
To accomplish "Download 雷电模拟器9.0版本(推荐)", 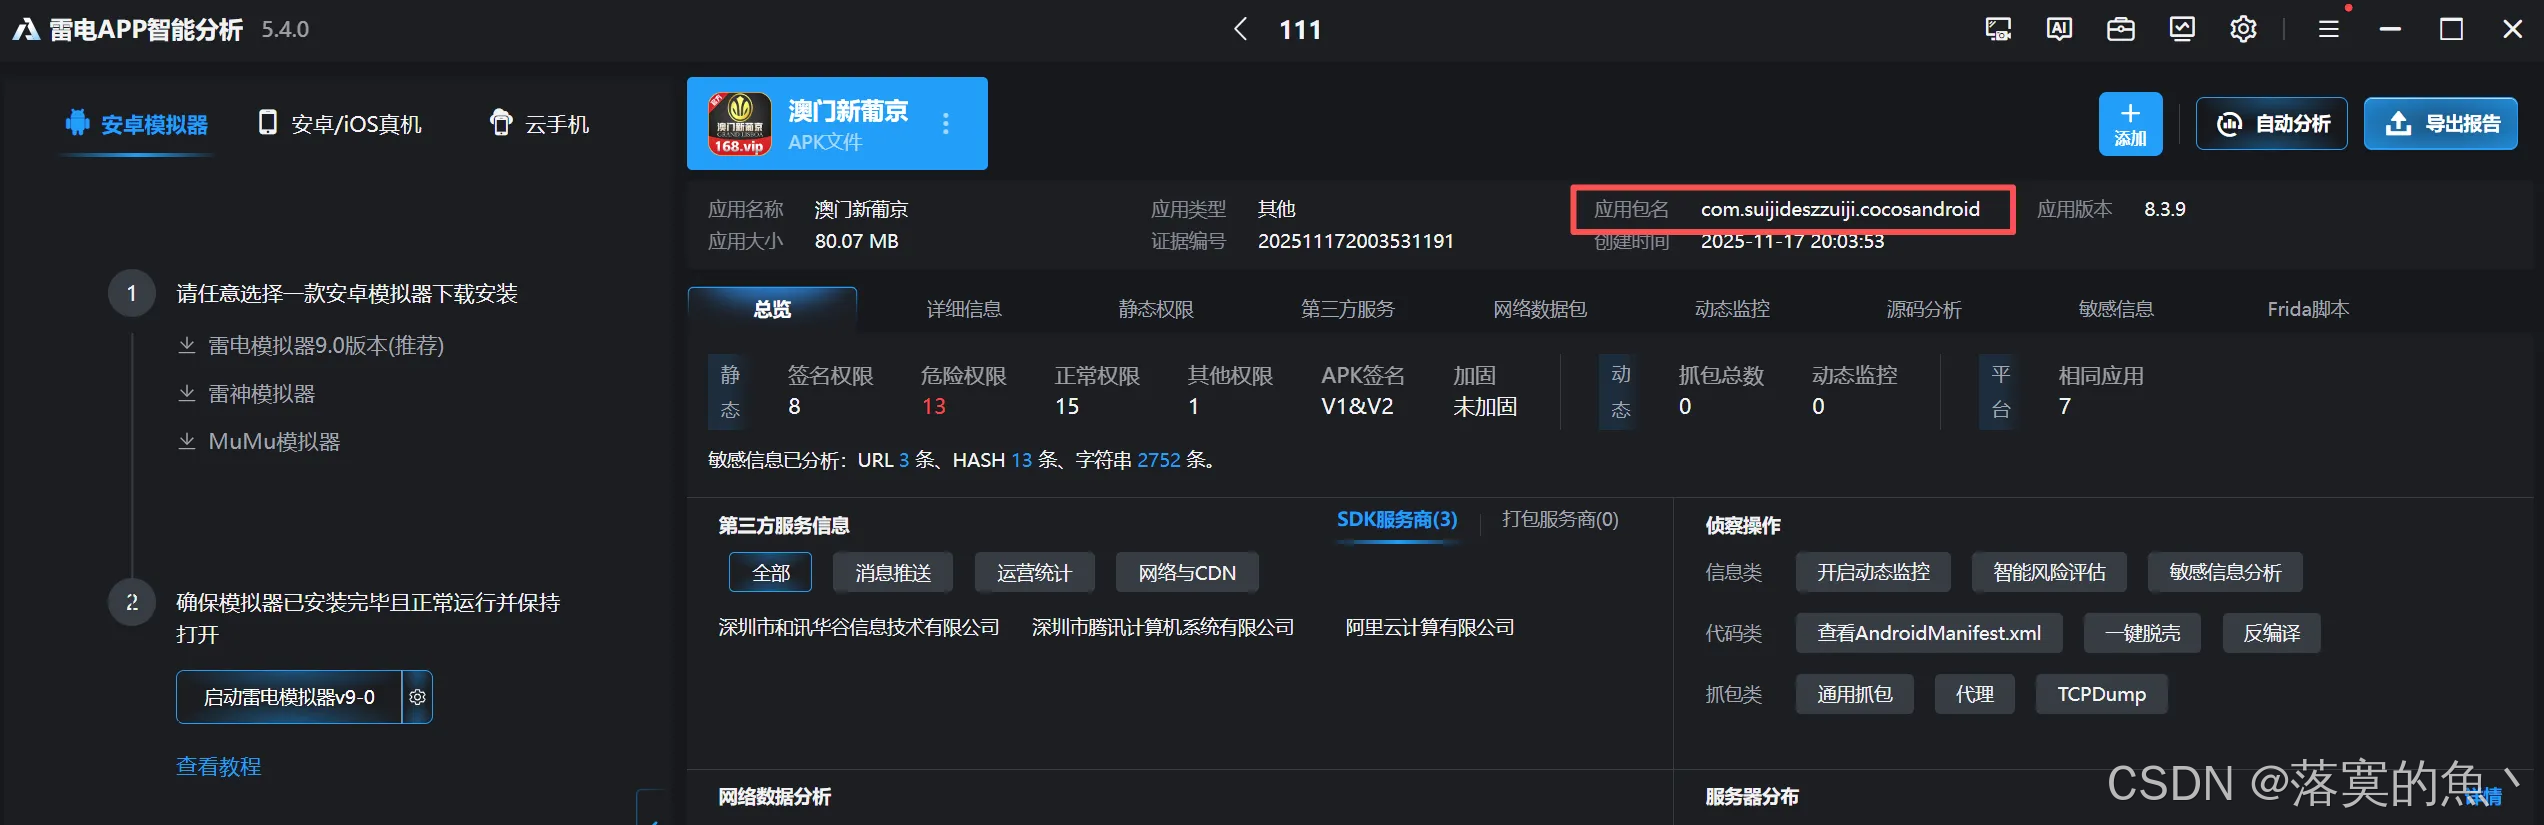I will point(311,346).
